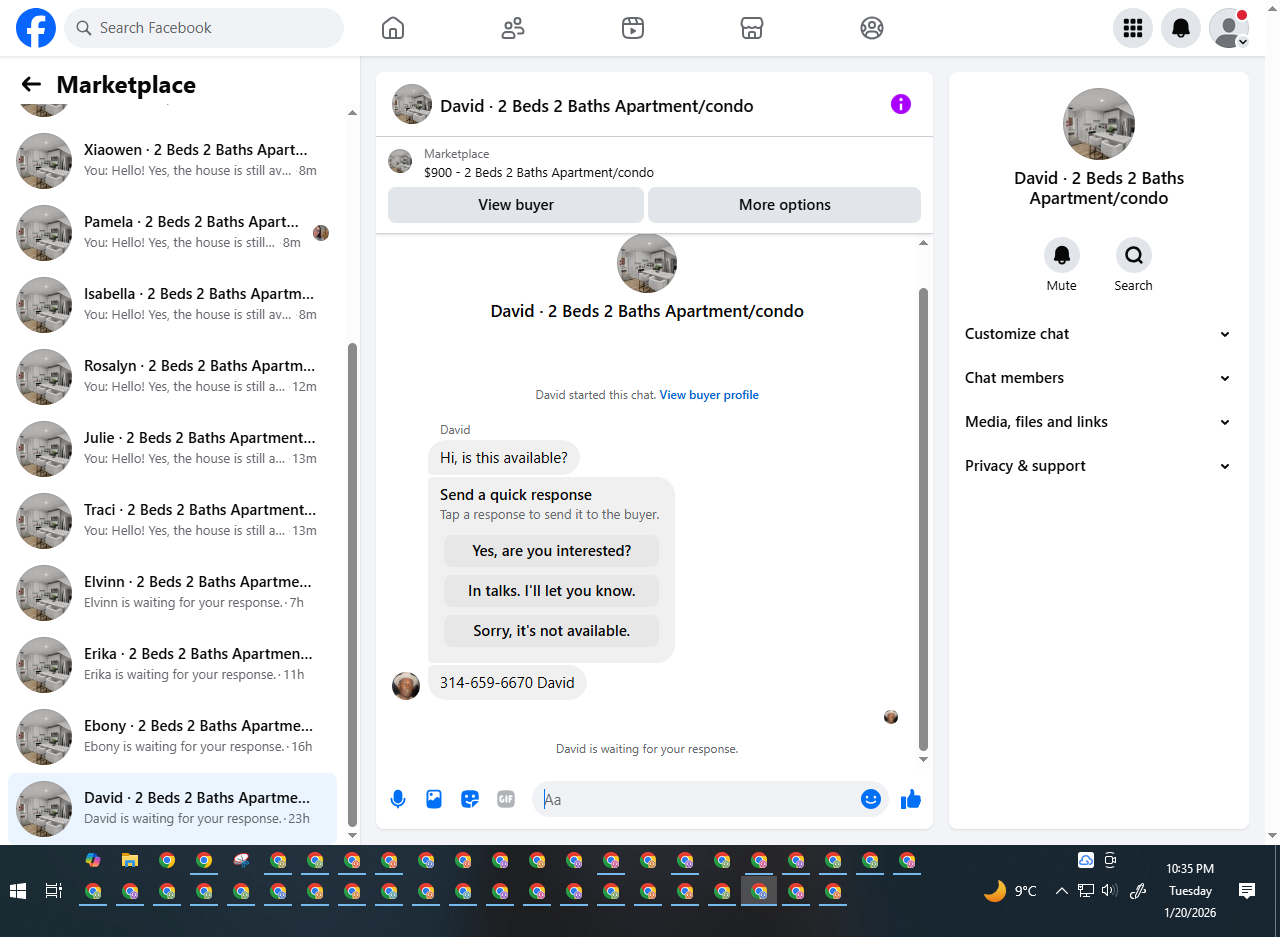Click the Facebook logo
Viewport: 1280px width, 937px height.
[36, 28]
